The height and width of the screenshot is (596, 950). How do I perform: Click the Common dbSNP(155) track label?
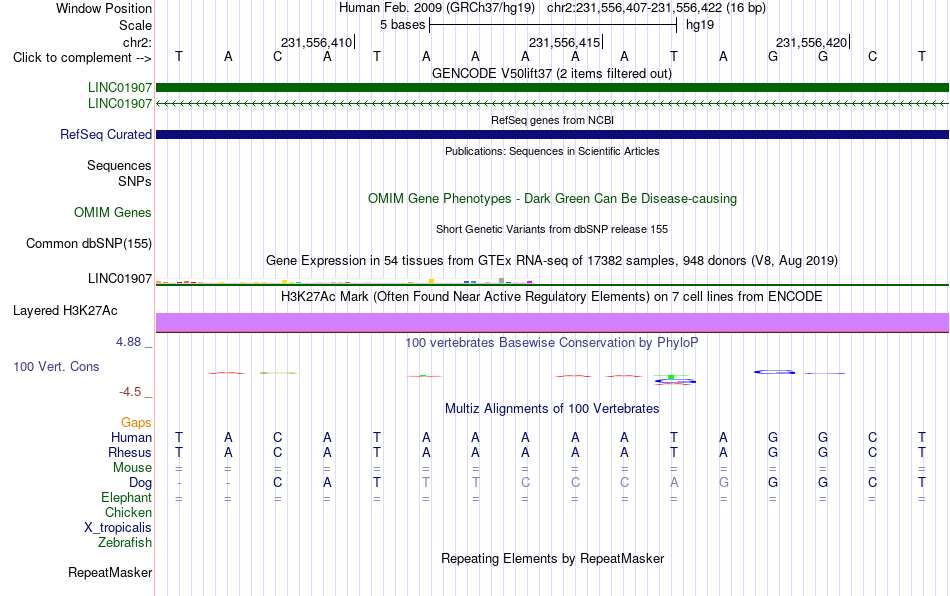tap(89, 243)
